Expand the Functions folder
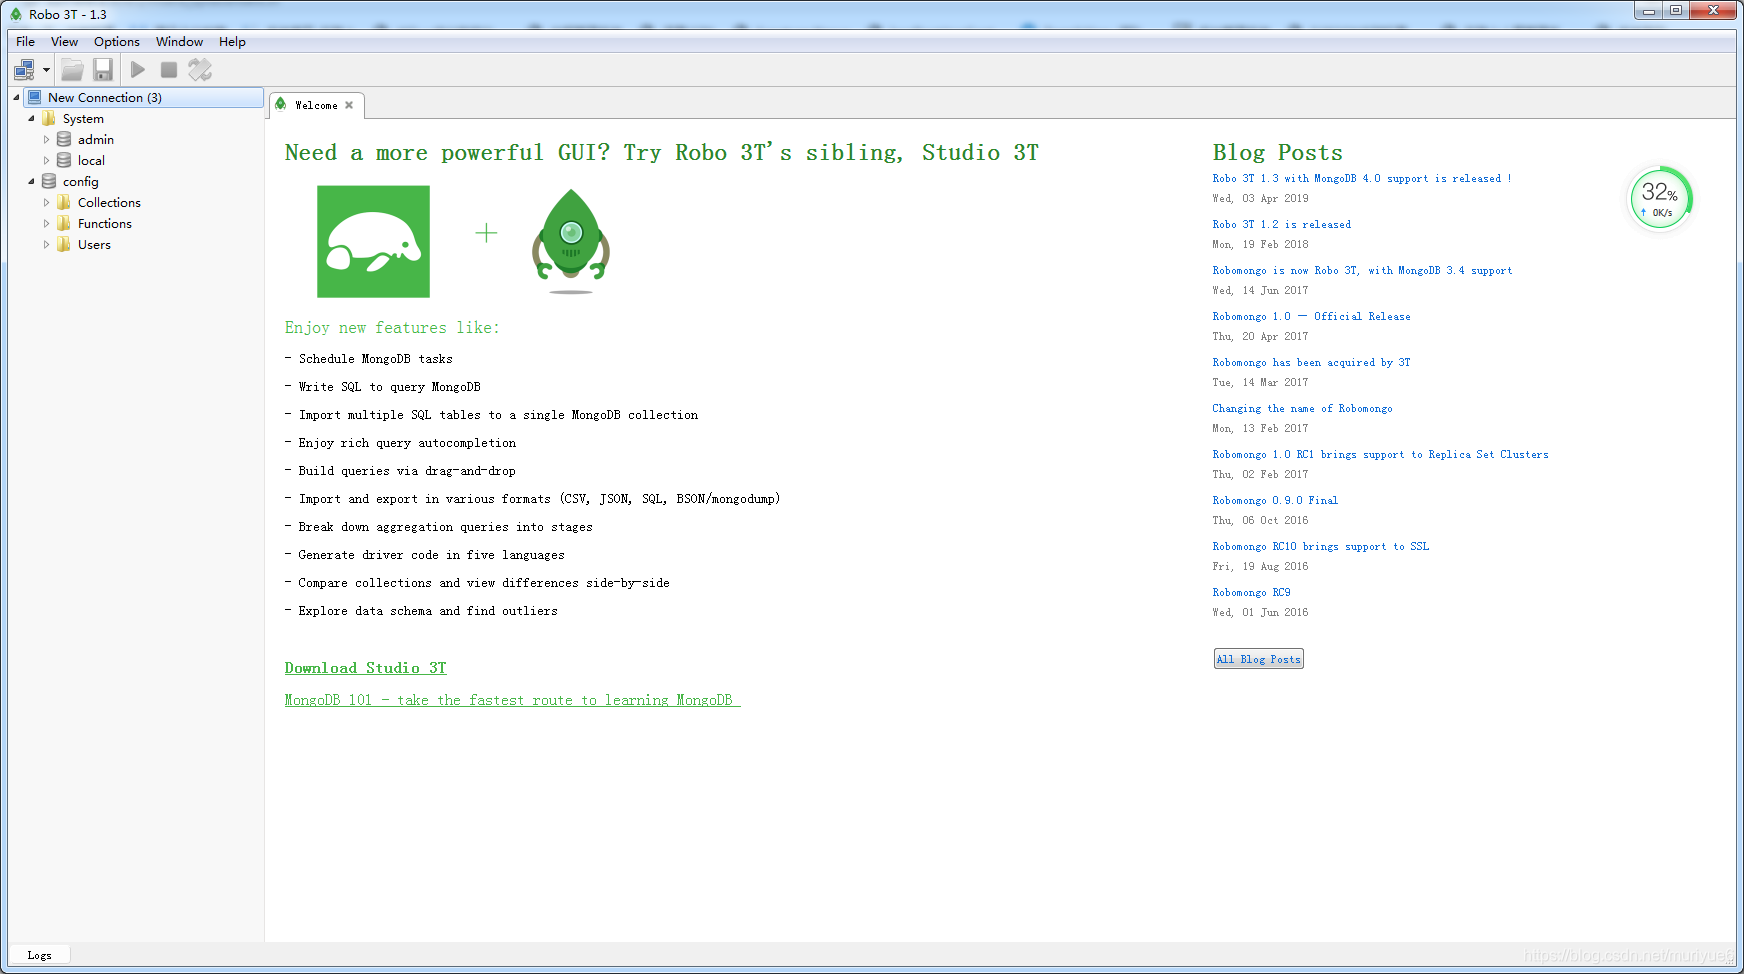This screenshot has height=974, width=1744. click(x=46, y=223)
